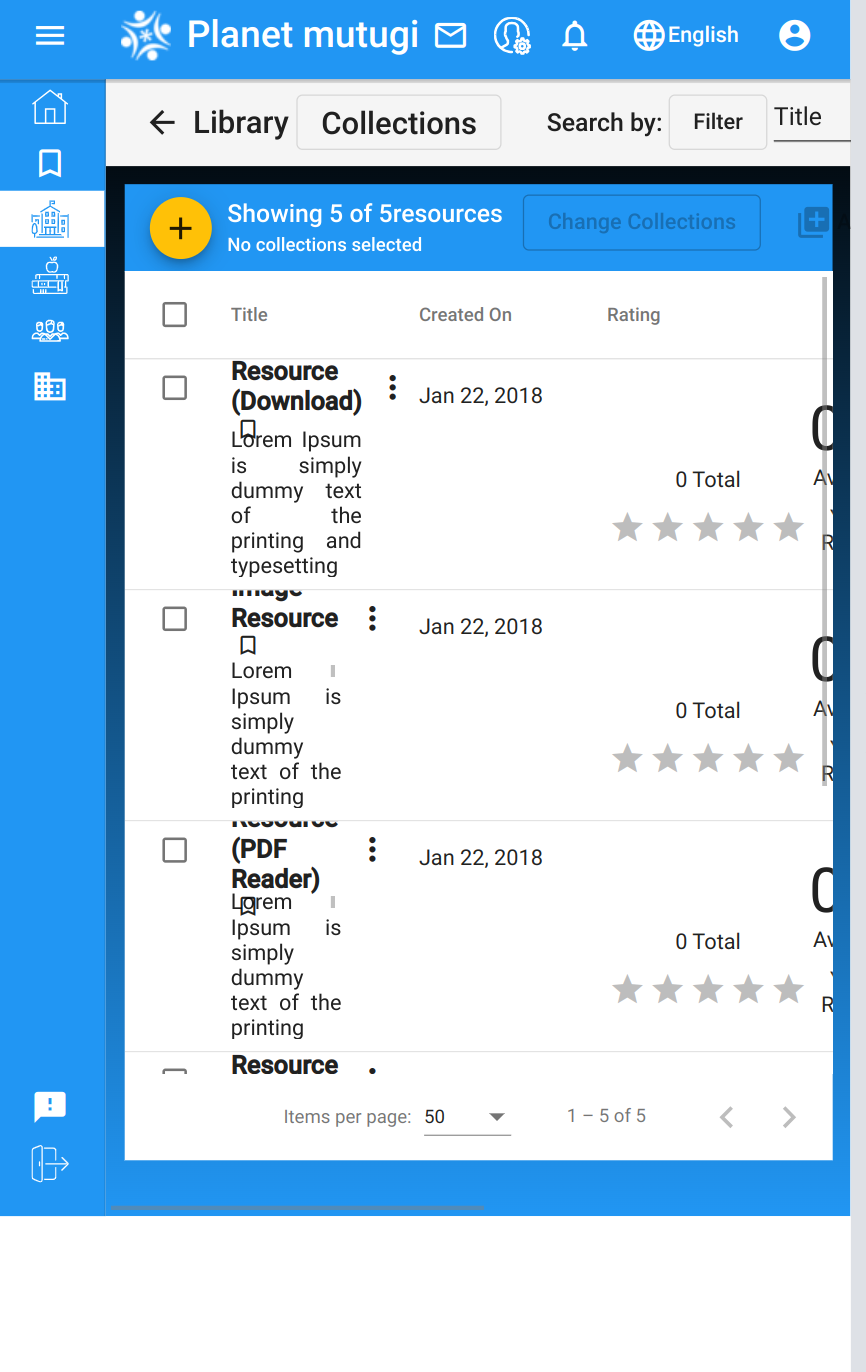The image size is (866, 1372).
Task: Open the hamburger navigation menu
Action: [49, 34]
